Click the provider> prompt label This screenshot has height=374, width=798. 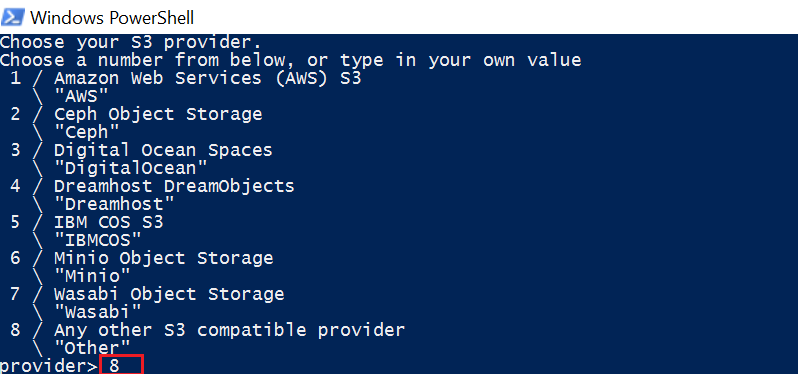tap(48, 366)
